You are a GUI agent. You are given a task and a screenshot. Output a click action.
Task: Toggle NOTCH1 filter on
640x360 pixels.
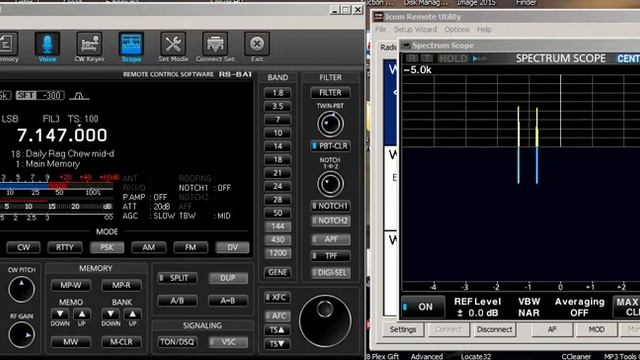(330, 206)
